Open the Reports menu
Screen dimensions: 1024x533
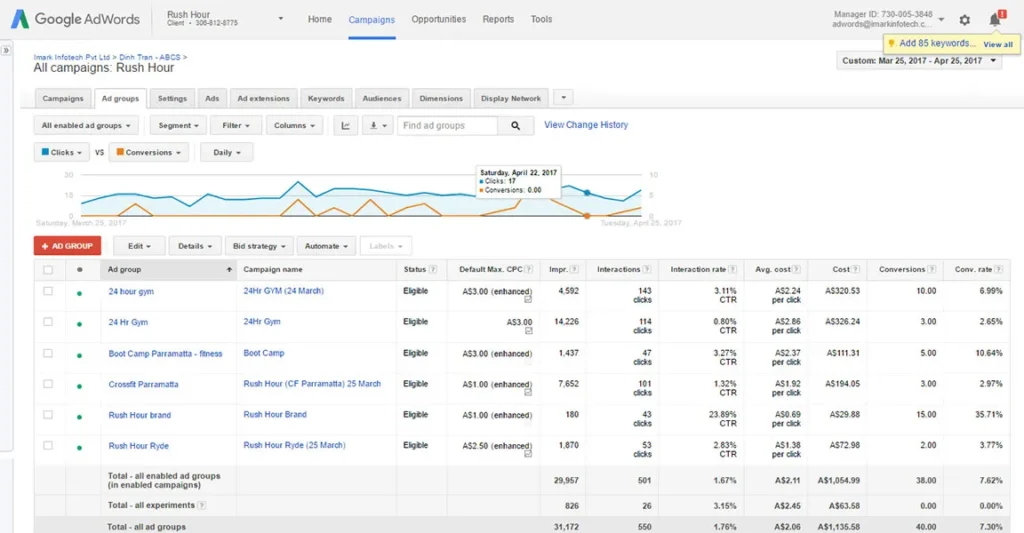498,19
